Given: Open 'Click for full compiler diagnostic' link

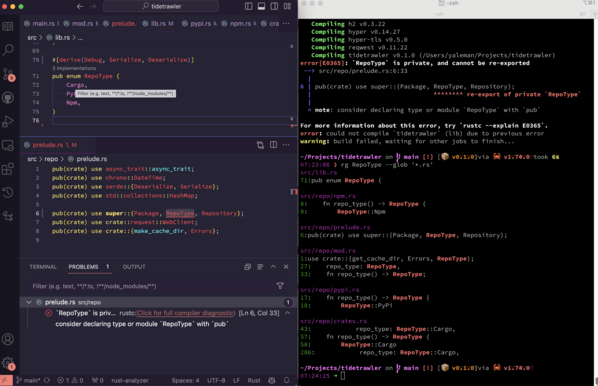Looking at the screenshot, I should pyautogui.click(x=185, y=313).
